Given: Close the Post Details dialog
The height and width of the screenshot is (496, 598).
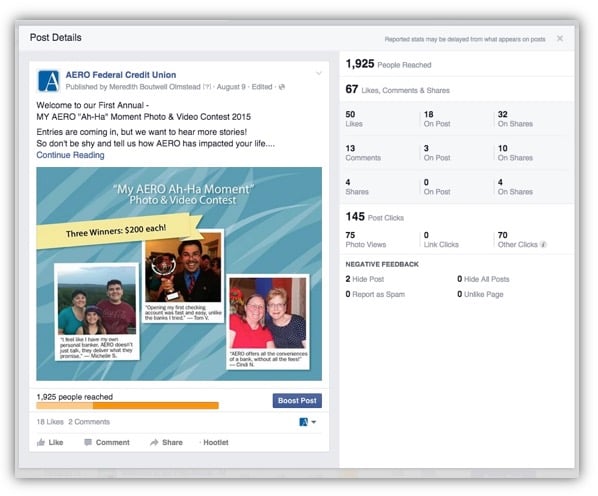Looking at the screenshot, I should tap(559, 39).
